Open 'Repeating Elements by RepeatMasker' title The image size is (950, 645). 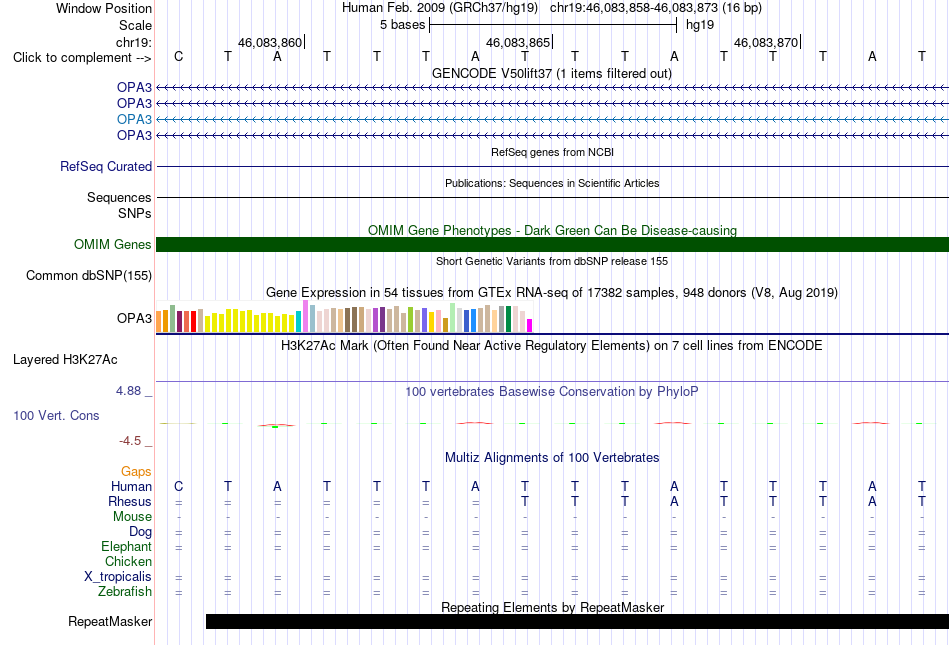(x=552, y=607)
